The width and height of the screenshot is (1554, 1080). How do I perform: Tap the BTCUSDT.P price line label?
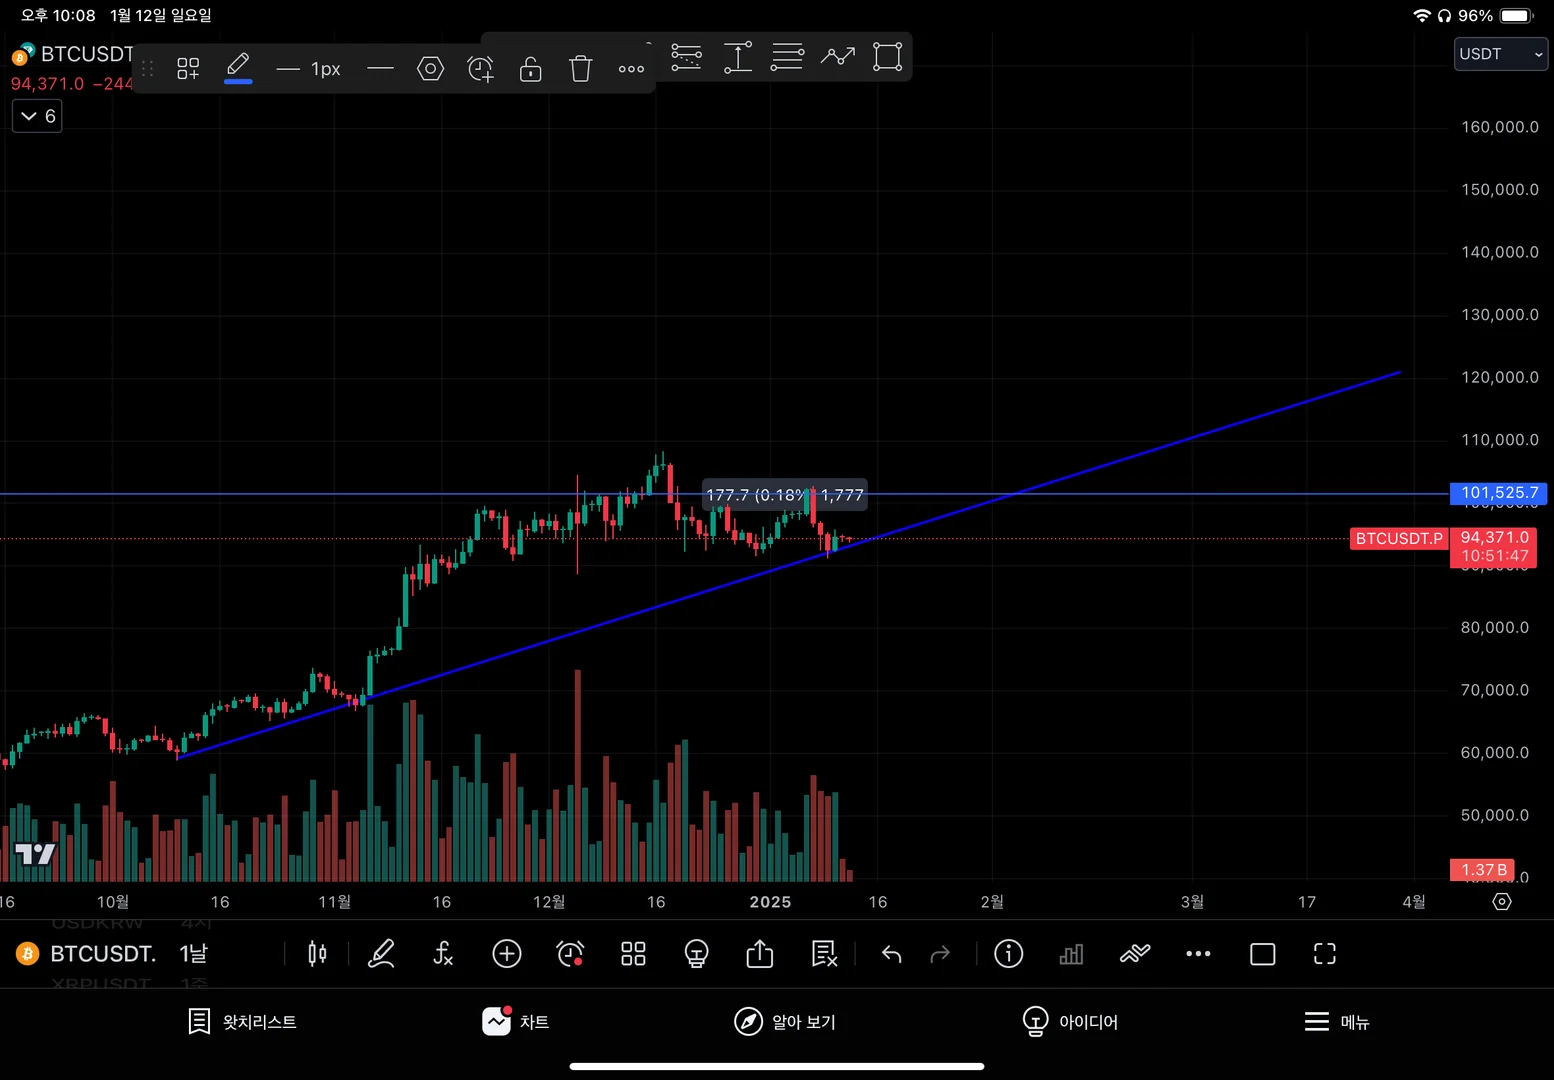point(1399,539)
